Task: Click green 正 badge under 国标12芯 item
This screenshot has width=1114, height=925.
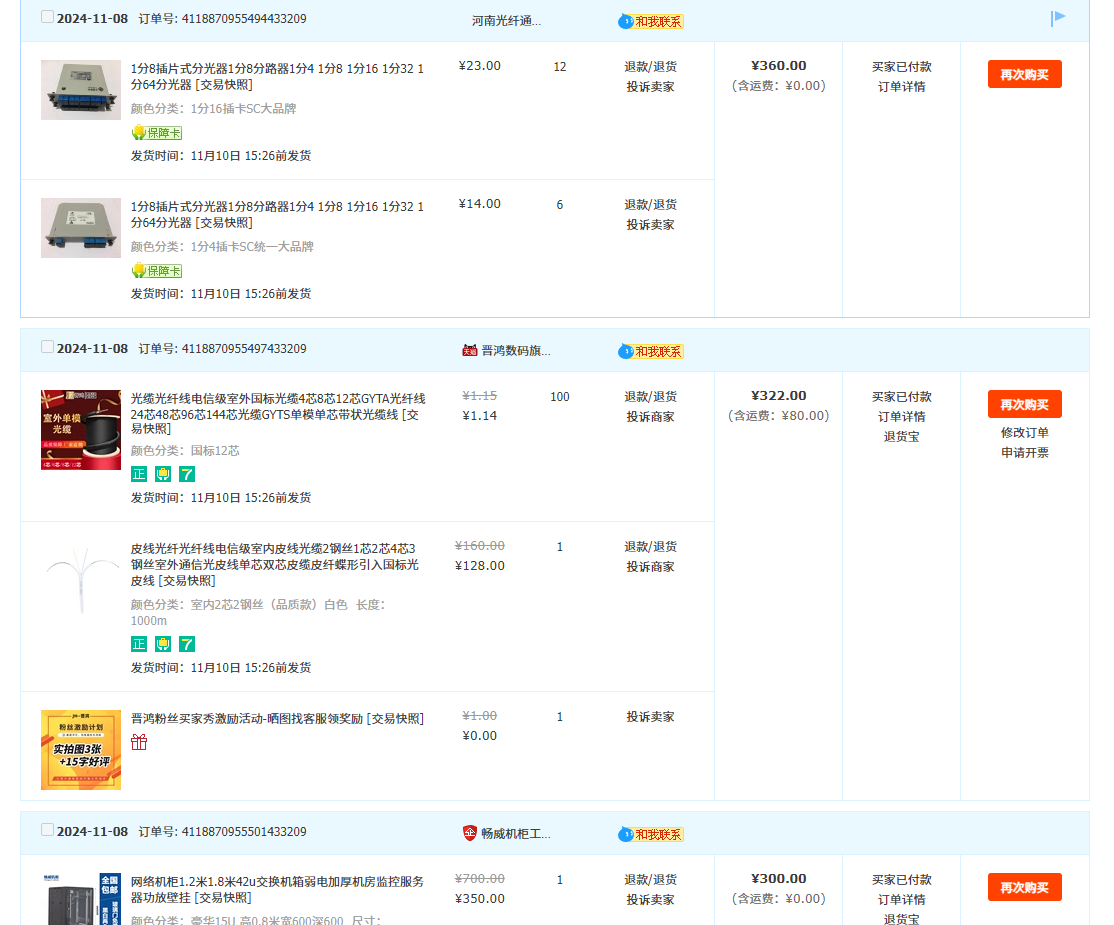Action: click(139, 474)
